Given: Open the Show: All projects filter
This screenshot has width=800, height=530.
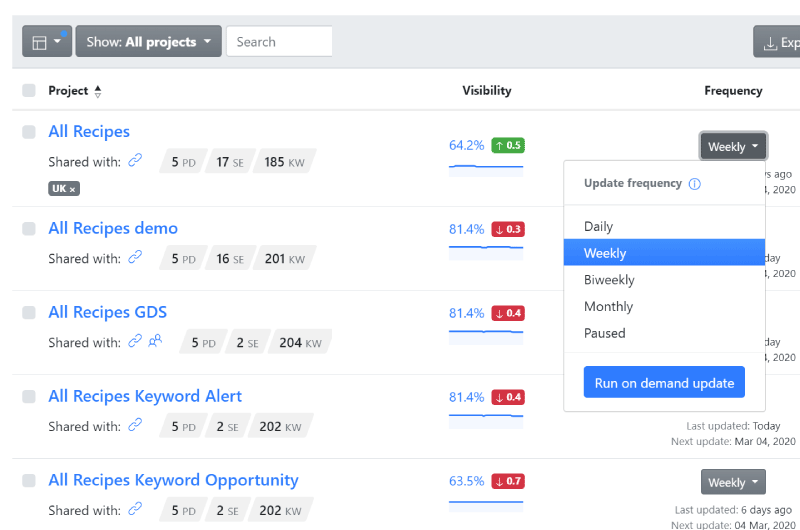Looking at the screenshot, I should (x=148, y=41).
